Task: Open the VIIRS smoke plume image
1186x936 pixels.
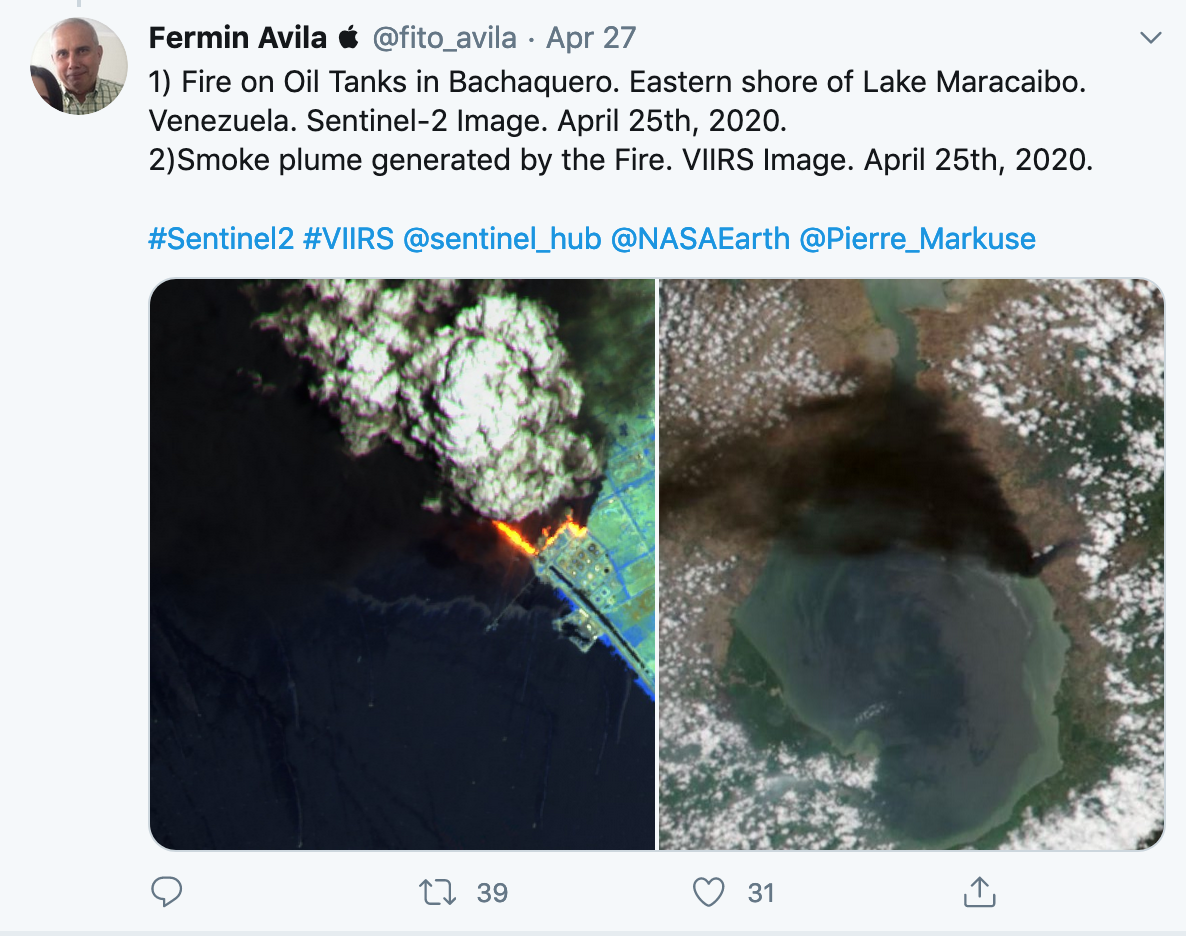Action: [911, 564]
